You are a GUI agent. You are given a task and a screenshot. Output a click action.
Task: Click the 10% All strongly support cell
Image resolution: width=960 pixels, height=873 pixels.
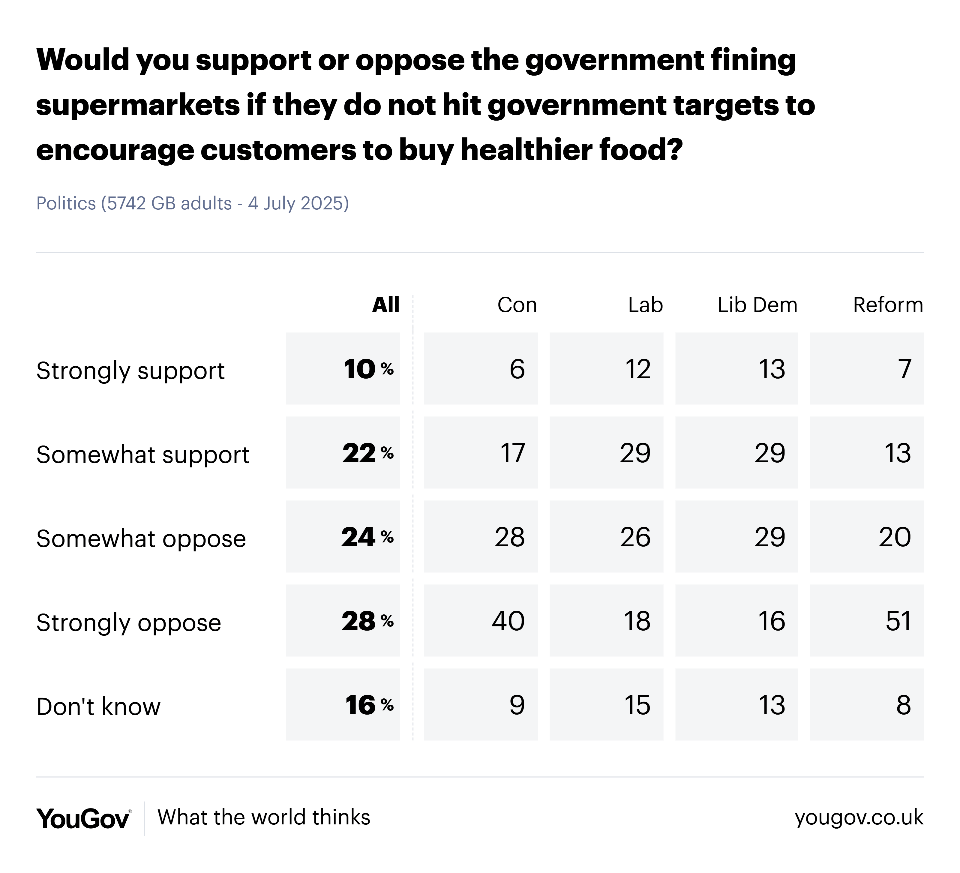click(343, 369)
